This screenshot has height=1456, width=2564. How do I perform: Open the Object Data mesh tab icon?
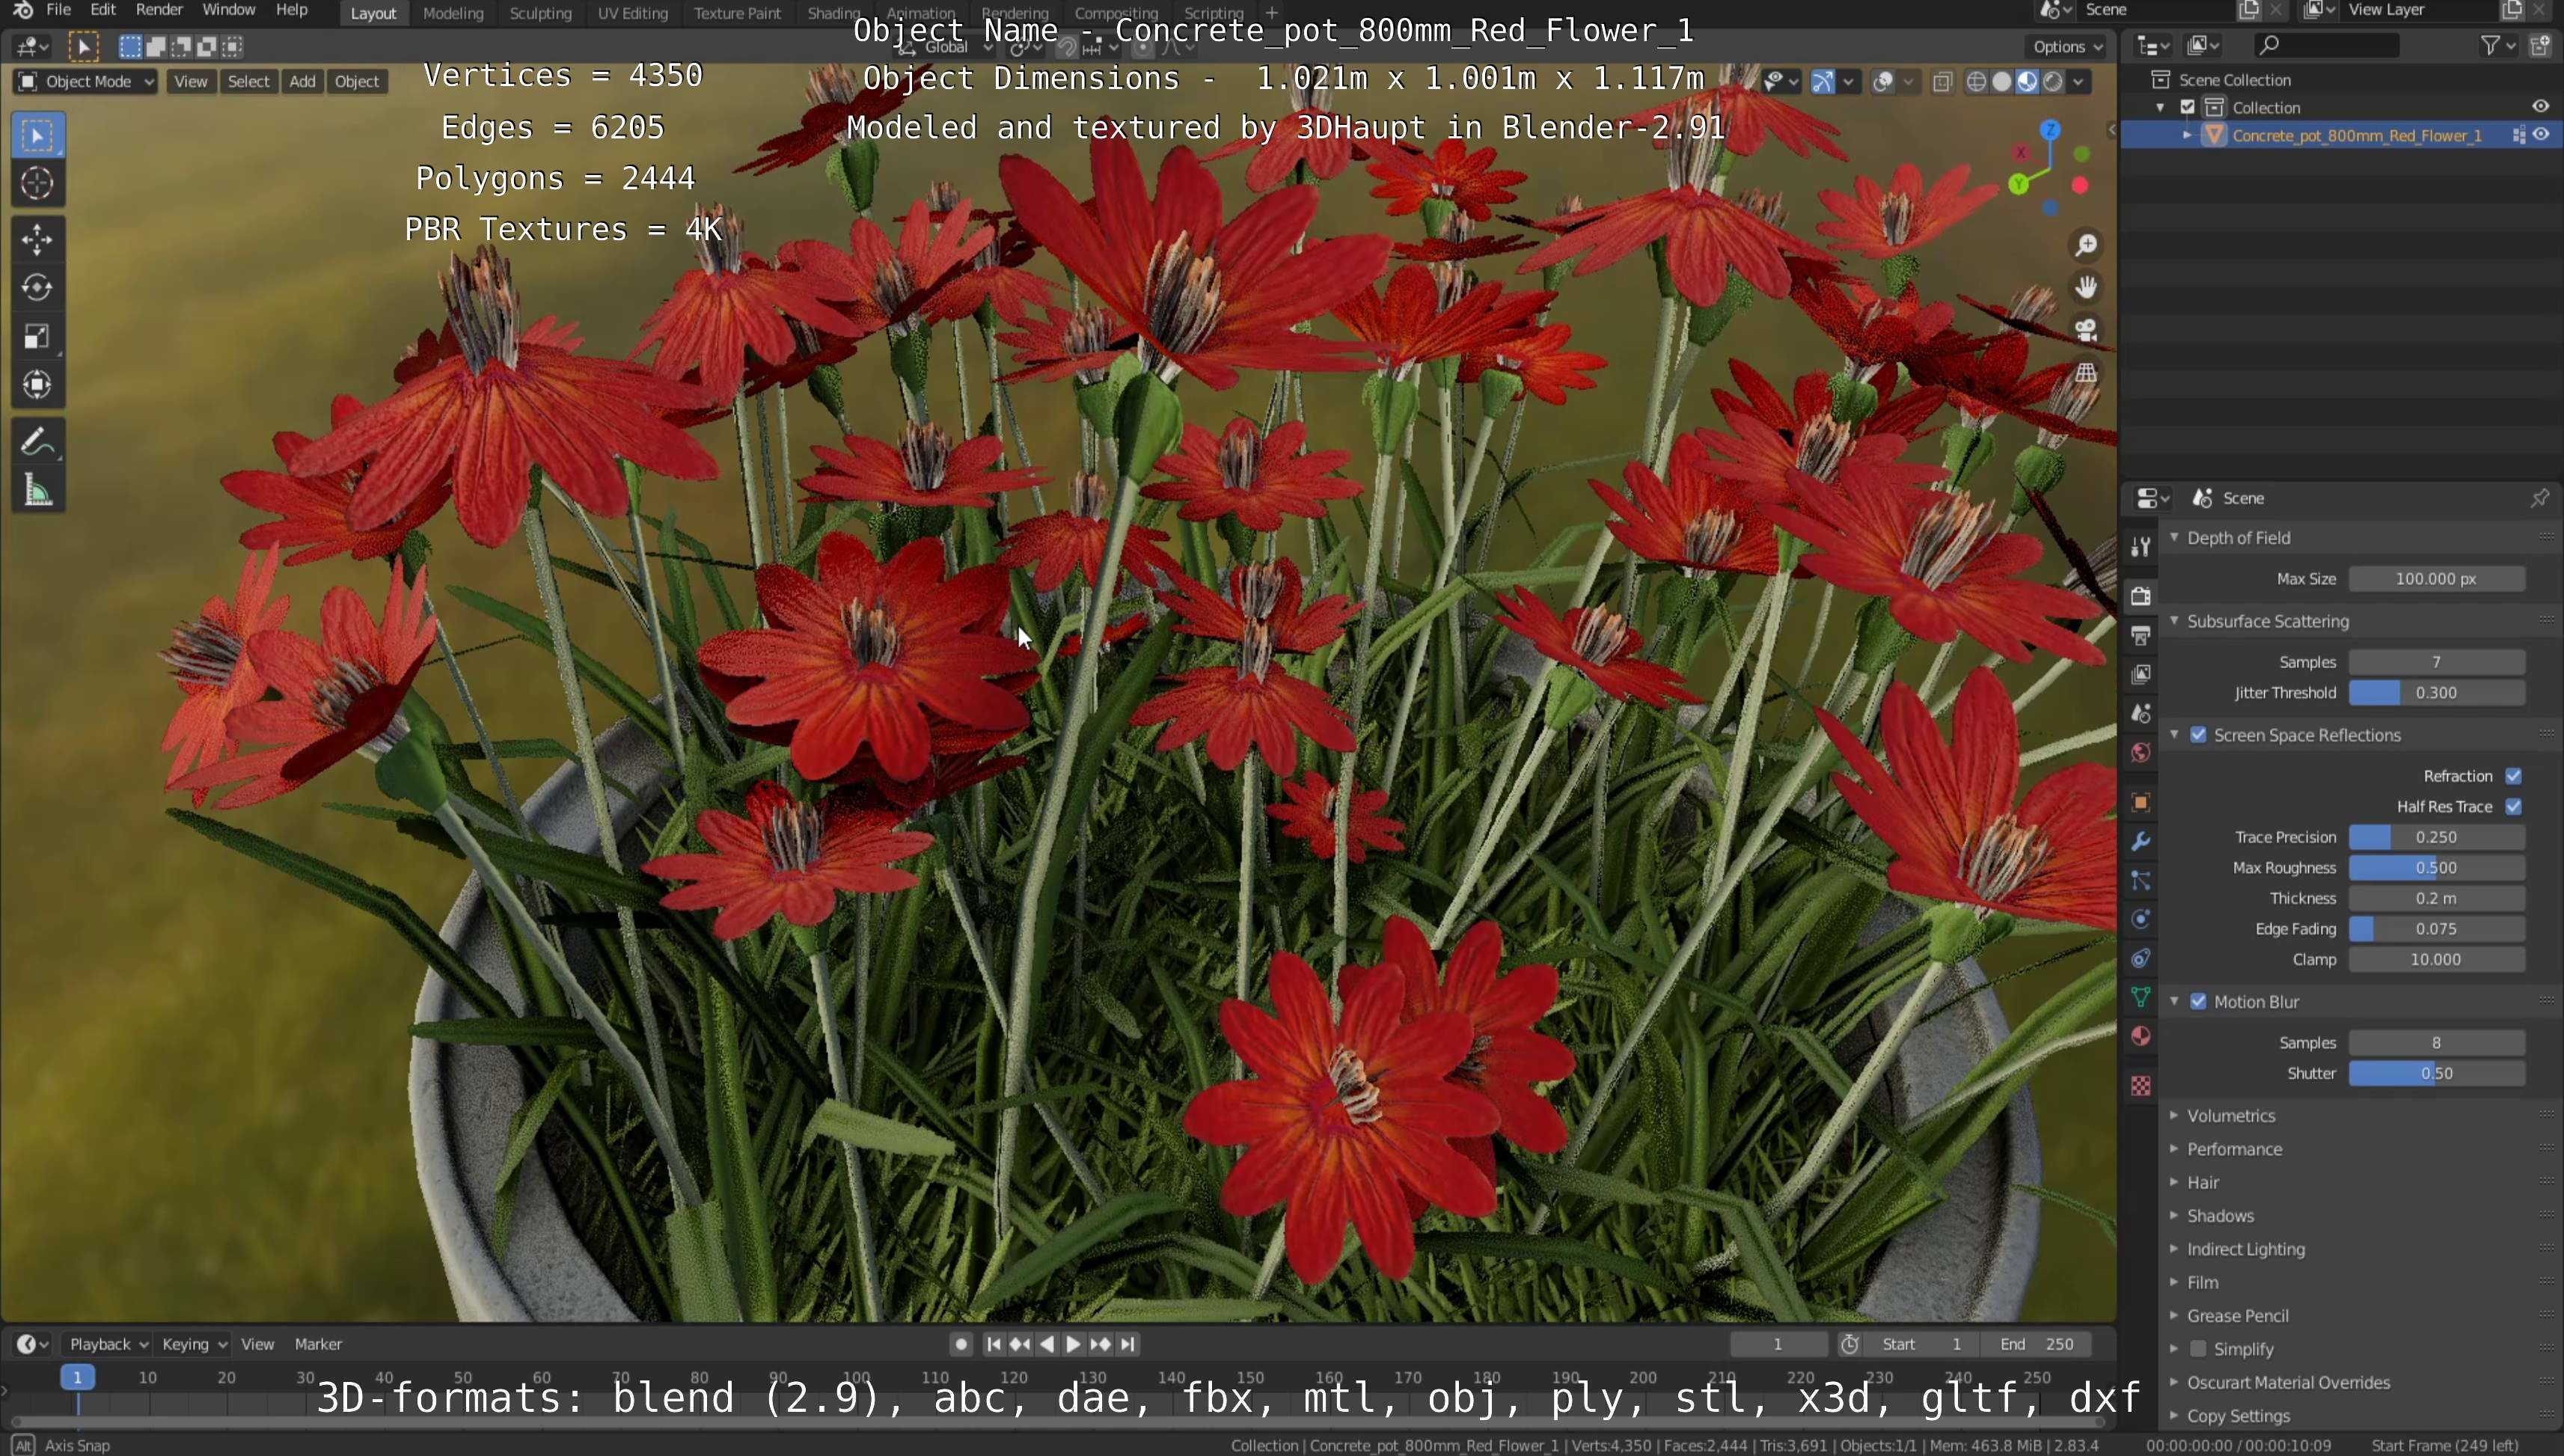pyautogui.click(x=2140, y=997)
